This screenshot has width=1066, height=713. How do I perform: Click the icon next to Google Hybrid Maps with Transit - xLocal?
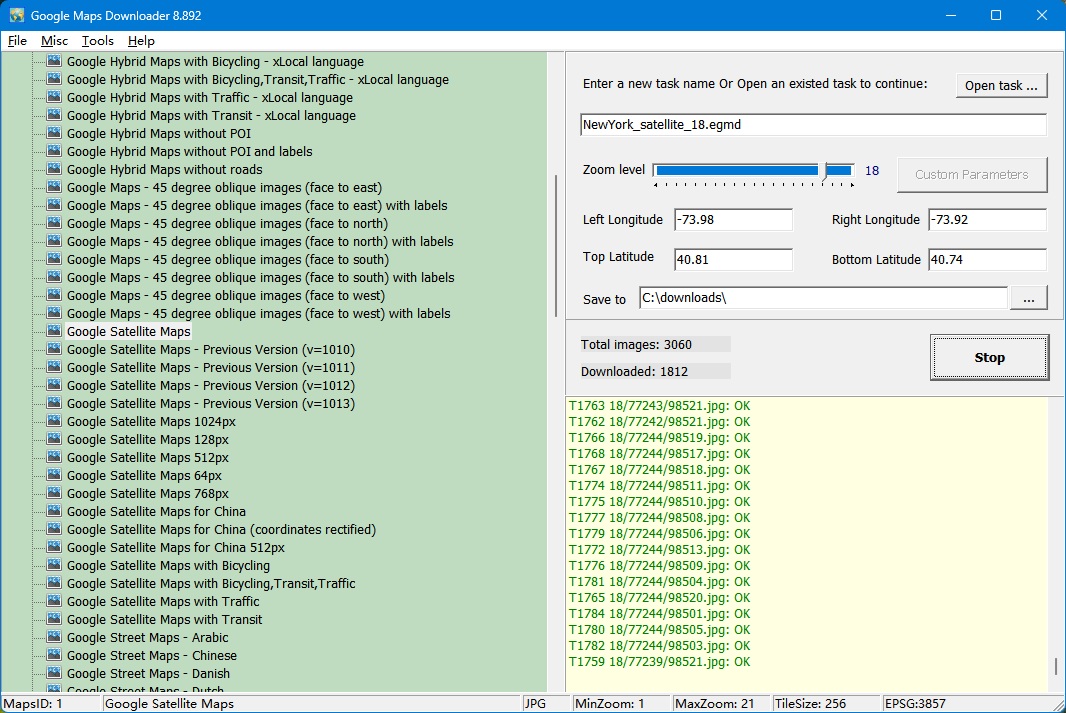click(54, 116)
